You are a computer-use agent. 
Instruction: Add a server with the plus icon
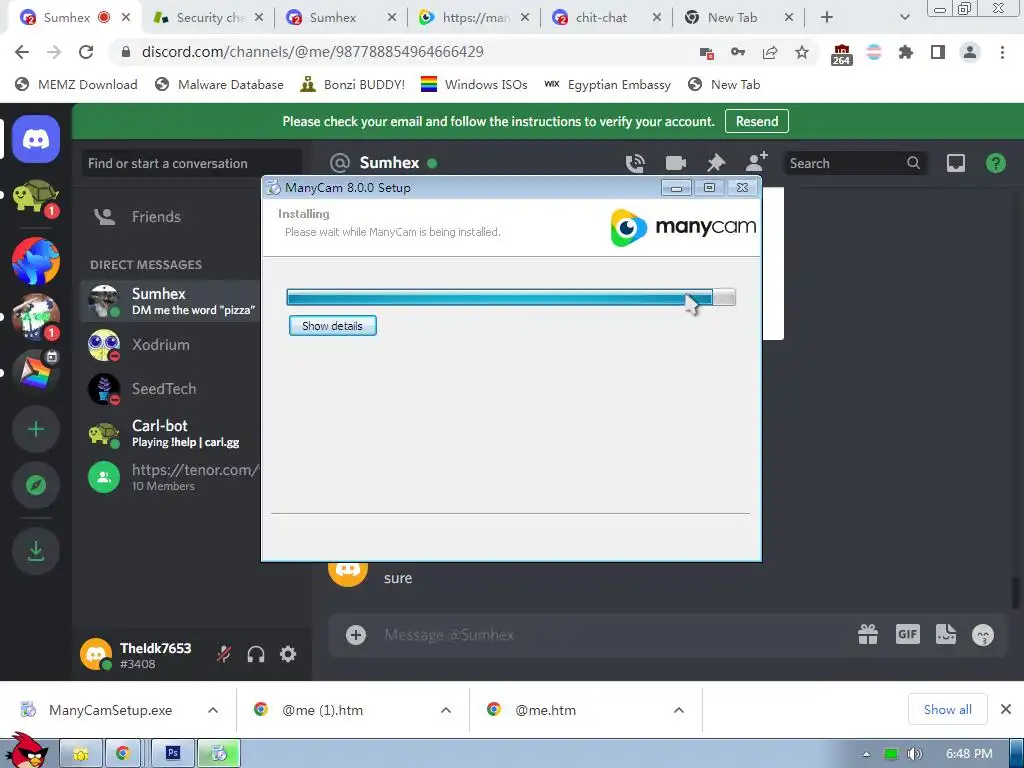tap(36, 429)
